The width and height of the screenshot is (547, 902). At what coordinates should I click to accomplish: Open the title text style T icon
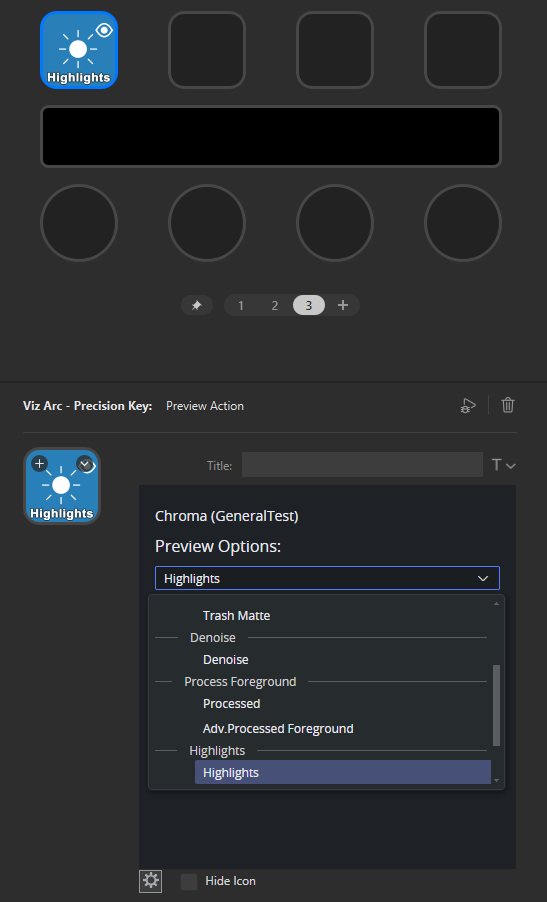pos(497,465)
